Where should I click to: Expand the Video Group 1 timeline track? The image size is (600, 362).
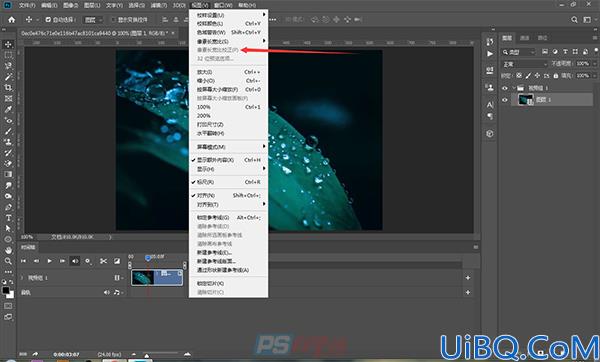click(22, 278)
